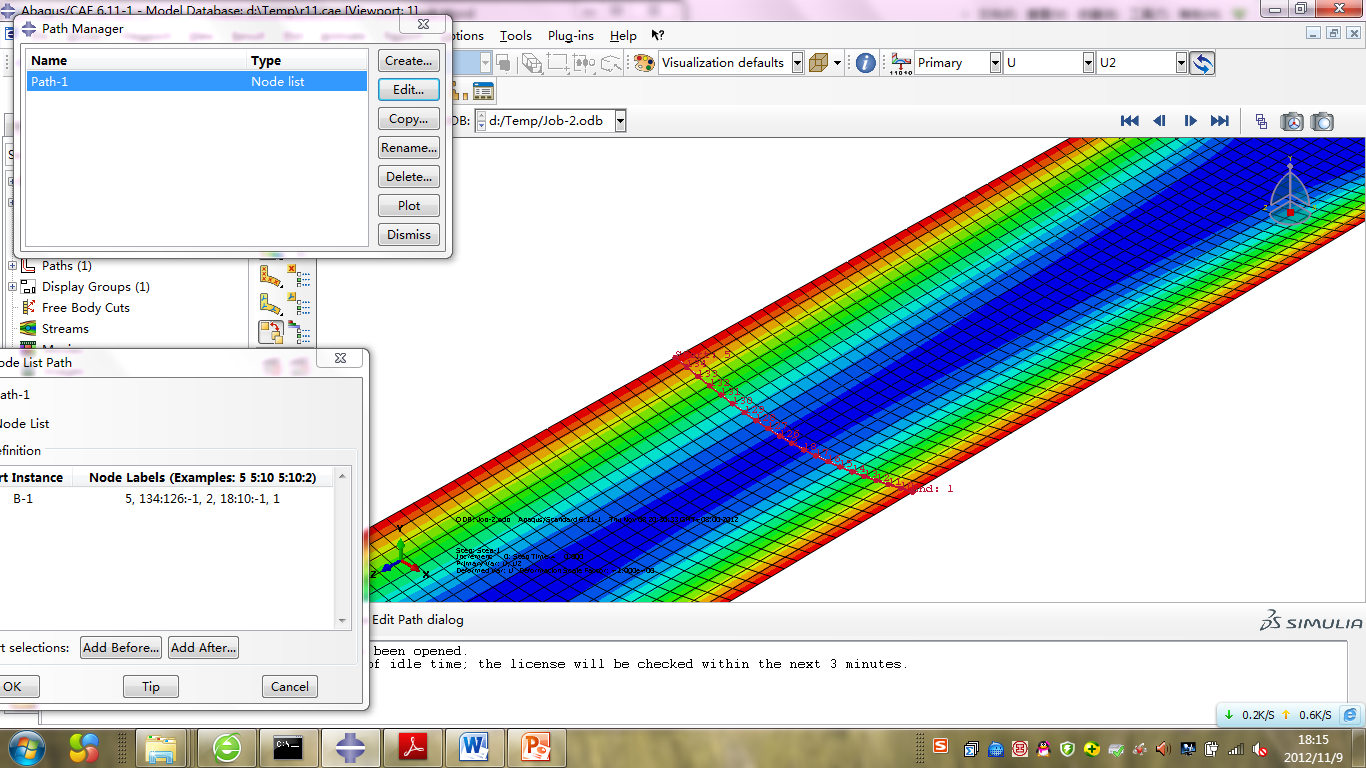Click Delete... in Path Manager
The height and width of the screenshot is (768, 1366).
coord(409,177)
